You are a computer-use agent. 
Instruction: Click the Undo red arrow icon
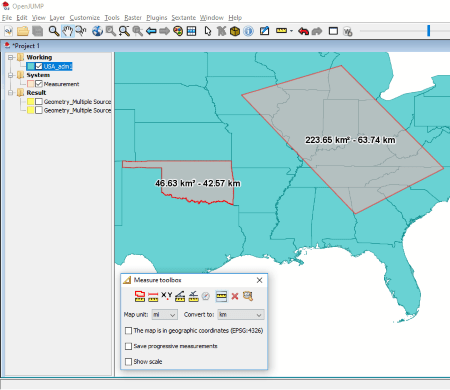click(x=303, y=31)
